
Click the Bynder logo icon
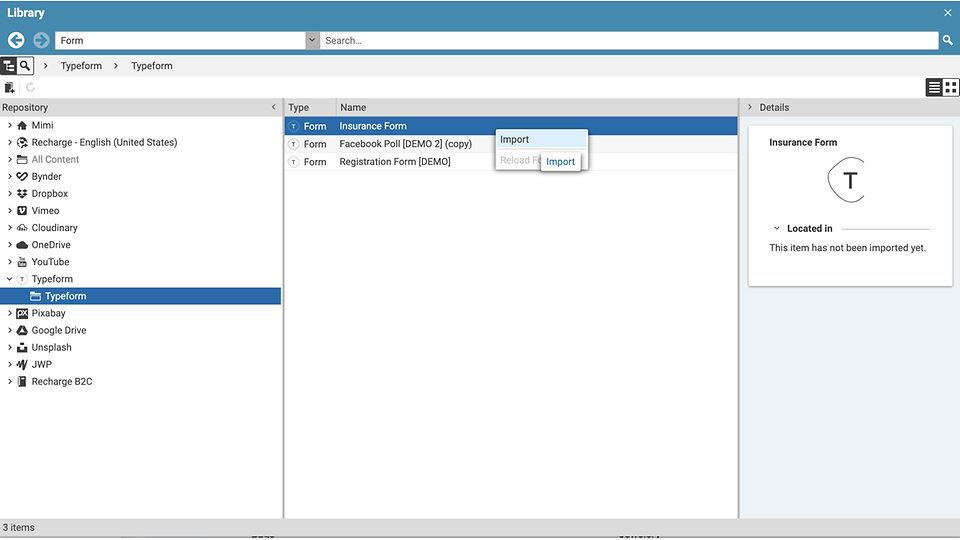(x=22, y=176)
